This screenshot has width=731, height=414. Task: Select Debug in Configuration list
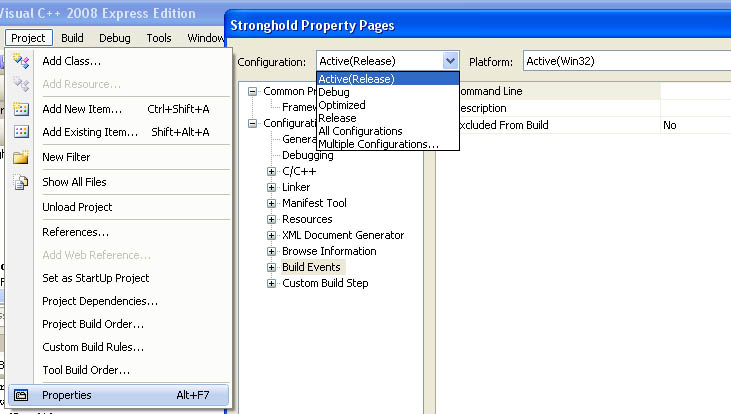pos(387,92)
